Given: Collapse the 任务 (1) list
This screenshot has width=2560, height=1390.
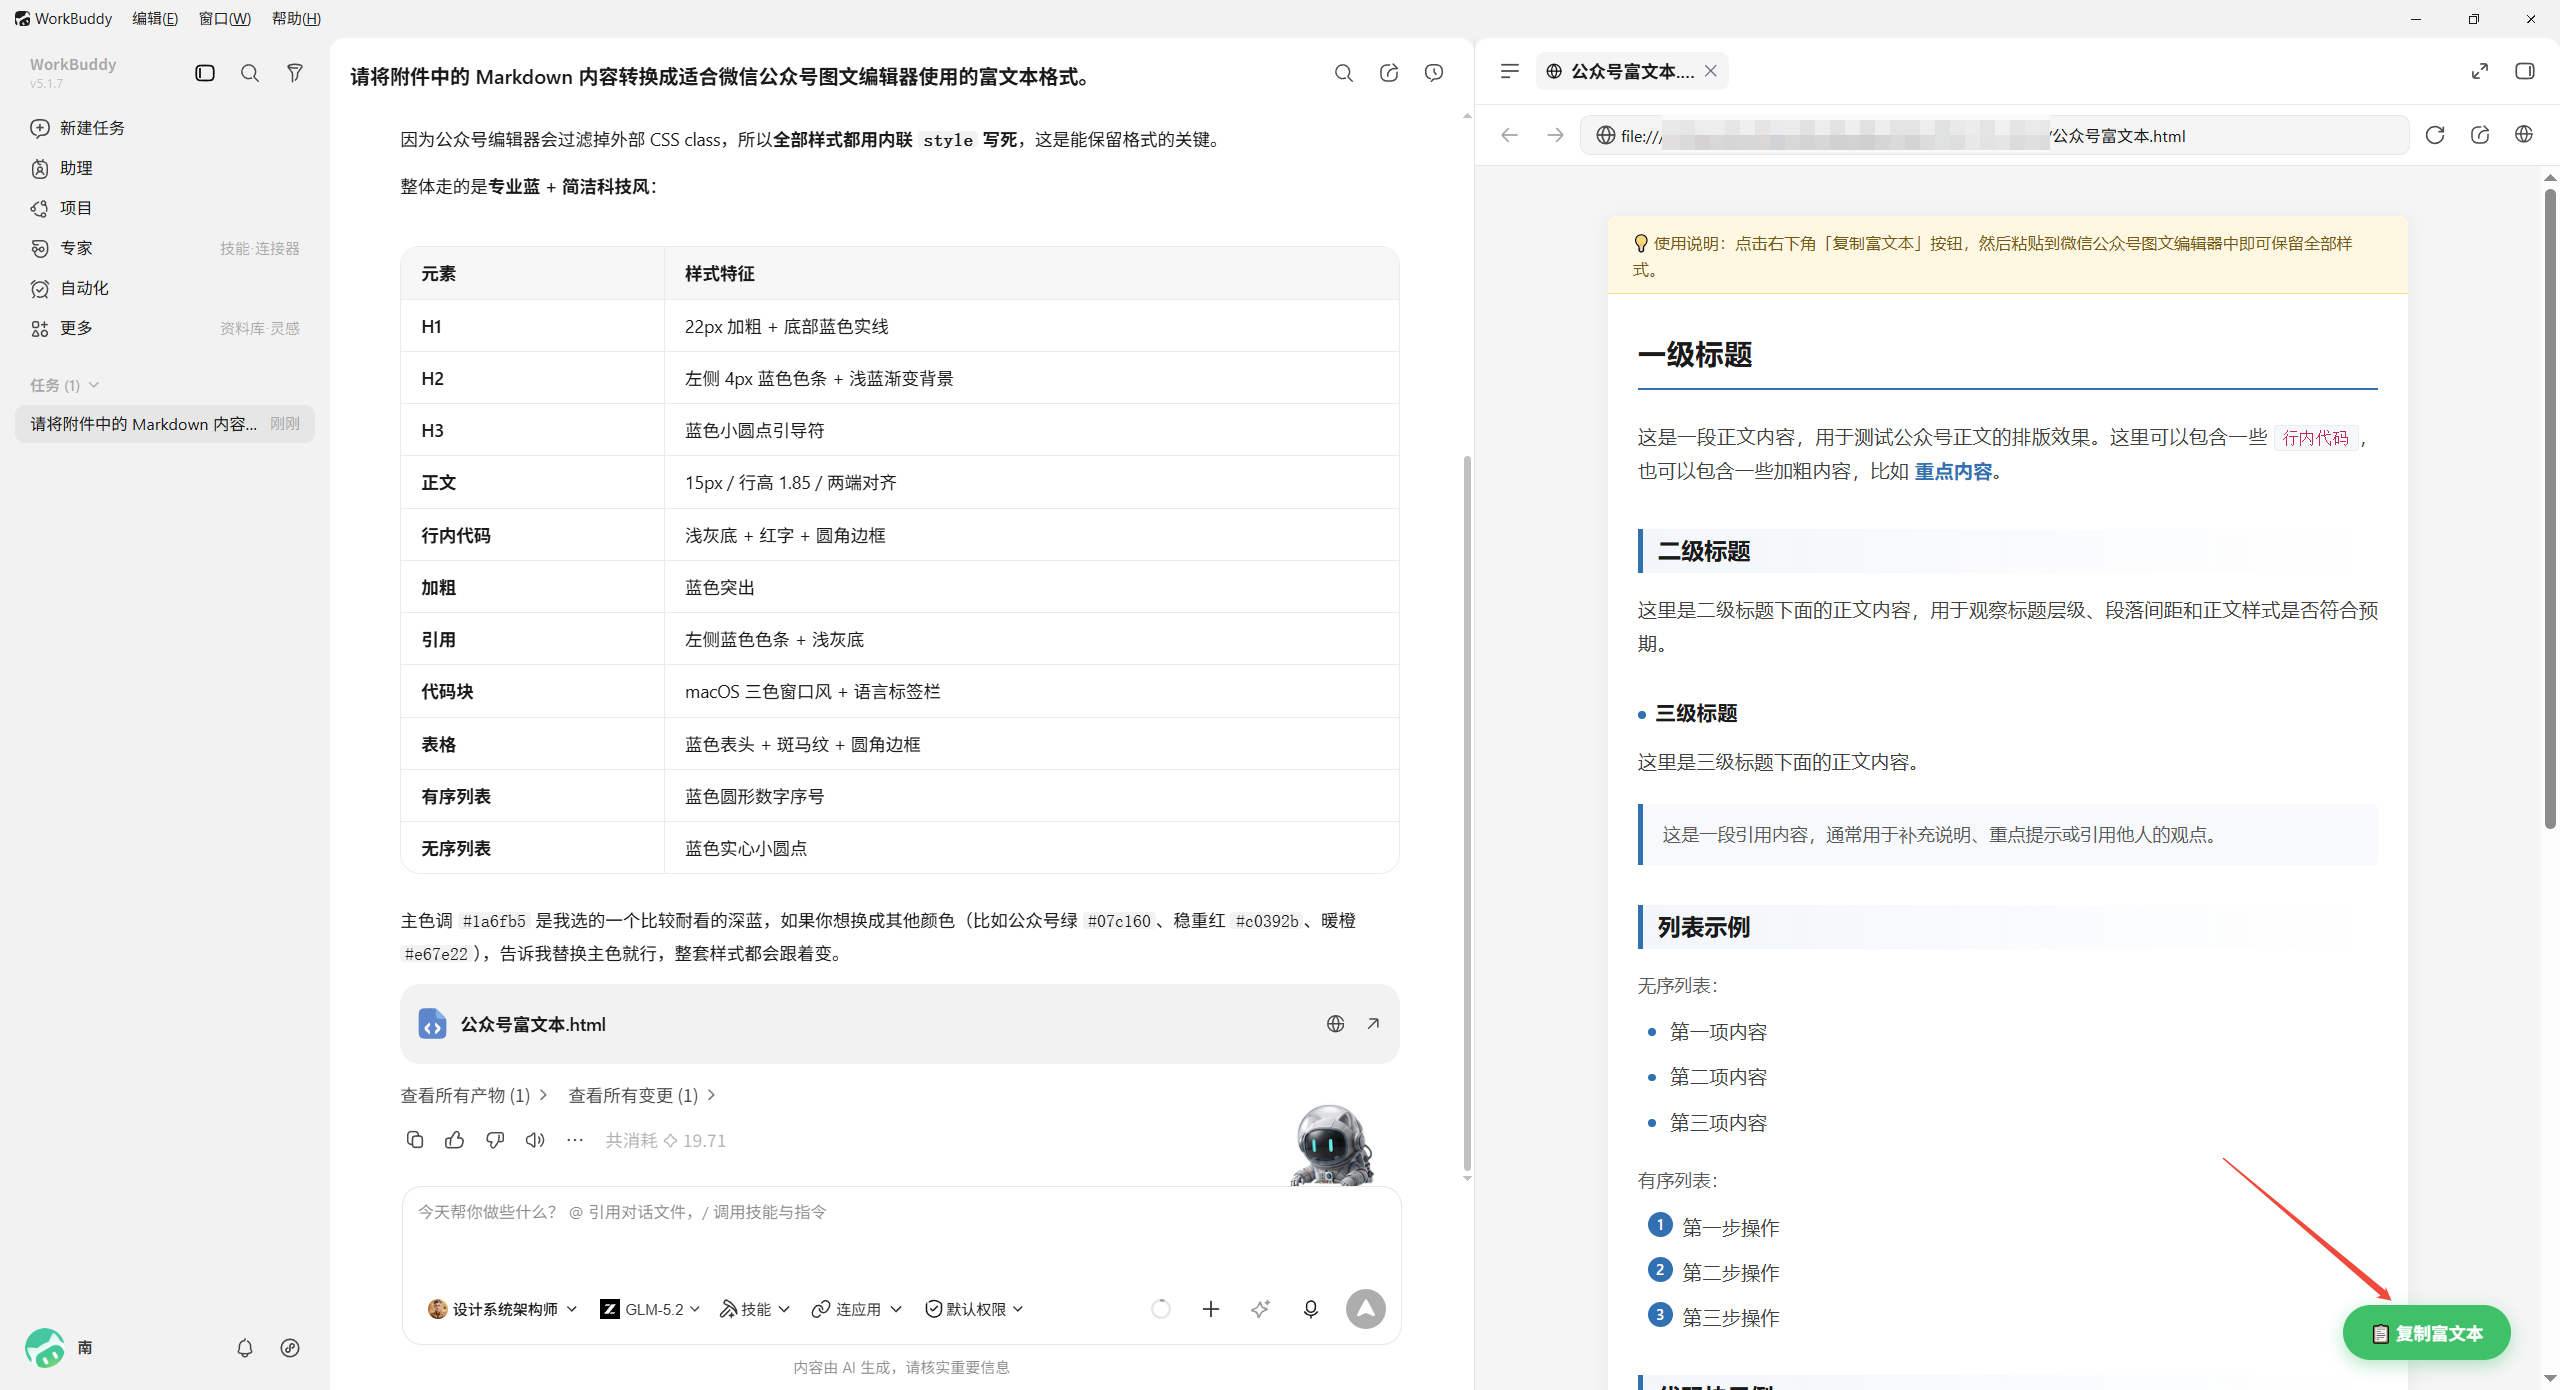Looking at the screenshot, I should pyautogui.click(x=65, y=385).
